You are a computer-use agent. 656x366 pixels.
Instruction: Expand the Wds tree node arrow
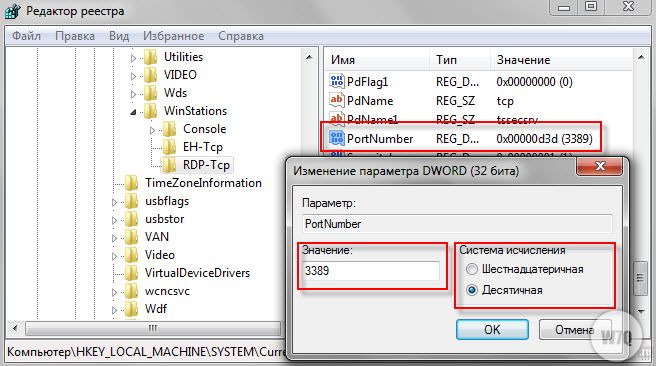(133, 94)
